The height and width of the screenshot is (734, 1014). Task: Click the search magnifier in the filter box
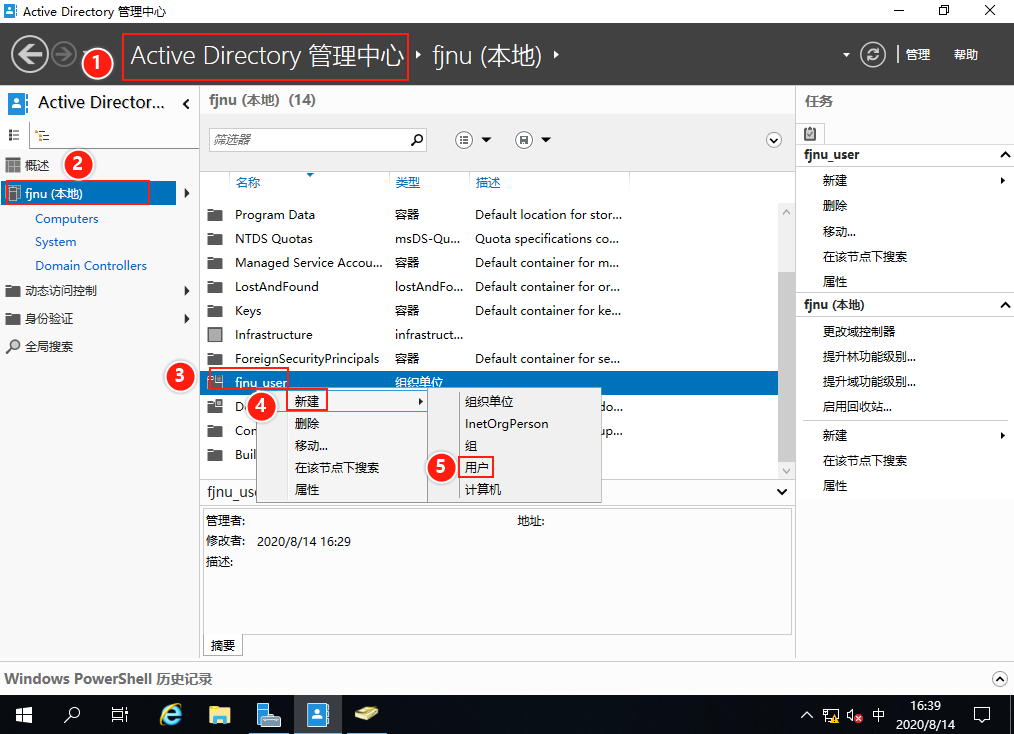point(417,139)
